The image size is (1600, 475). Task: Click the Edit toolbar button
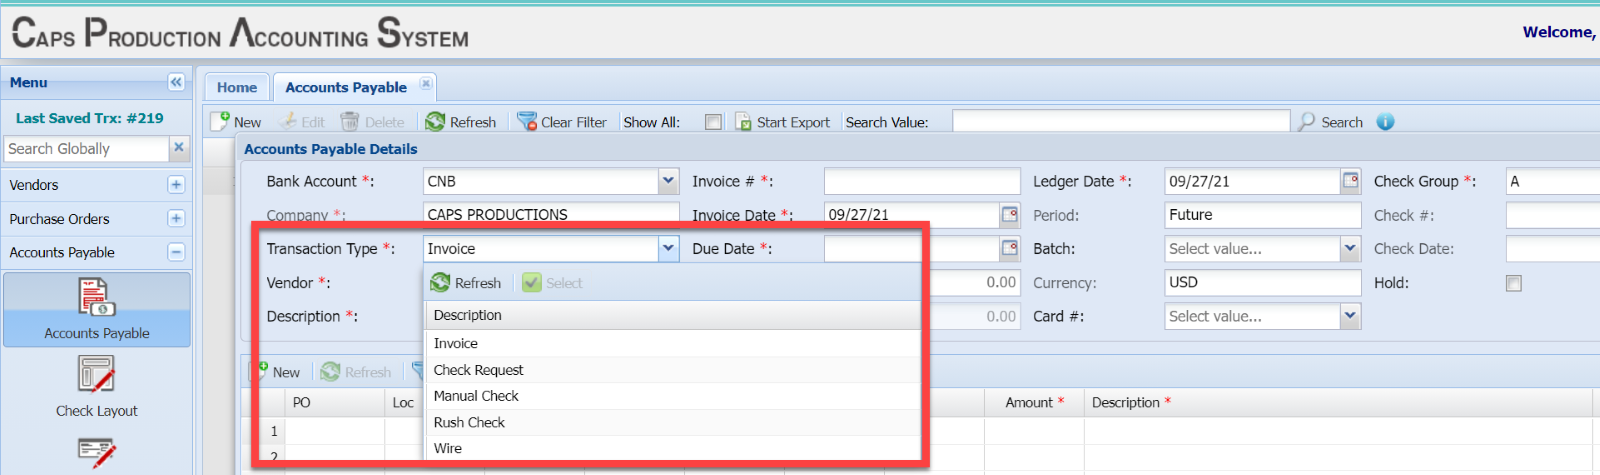tap(302, 122)
